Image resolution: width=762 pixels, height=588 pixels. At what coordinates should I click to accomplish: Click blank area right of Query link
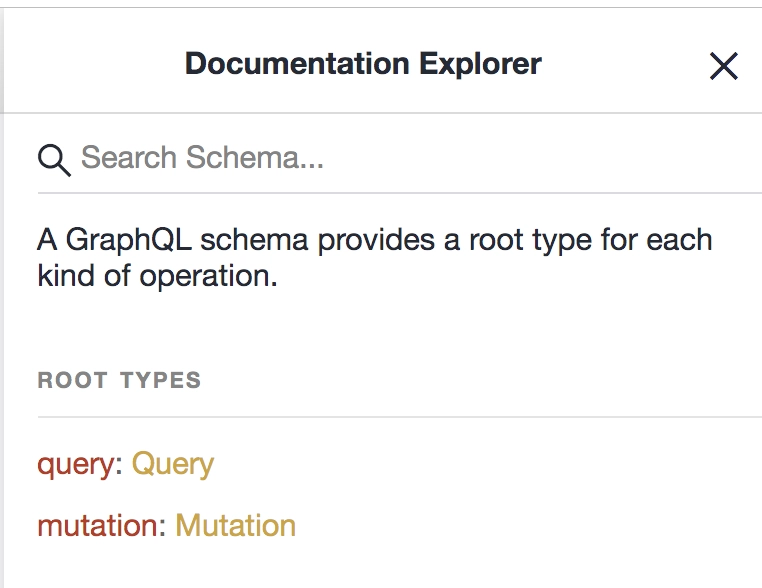click(488, 464)
